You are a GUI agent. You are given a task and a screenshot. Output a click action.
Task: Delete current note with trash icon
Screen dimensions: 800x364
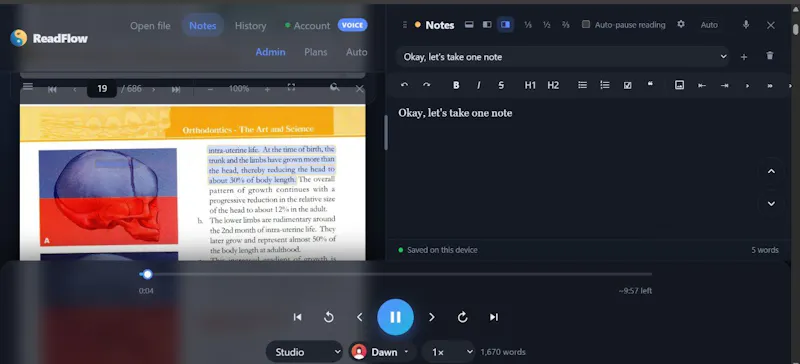(770, 56)
